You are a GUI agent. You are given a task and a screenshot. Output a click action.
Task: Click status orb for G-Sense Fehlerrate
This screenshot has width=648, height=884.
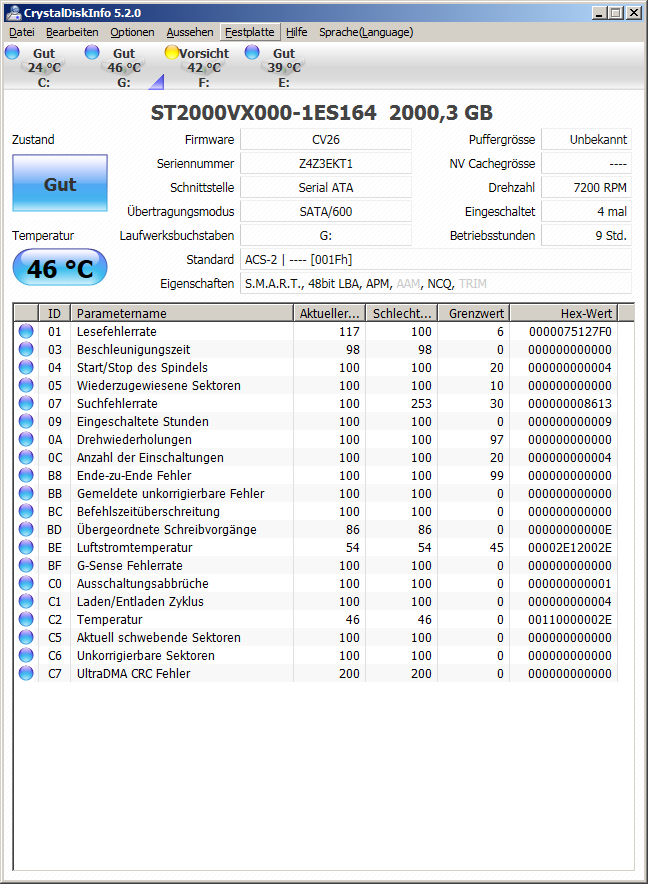[26, 565]
